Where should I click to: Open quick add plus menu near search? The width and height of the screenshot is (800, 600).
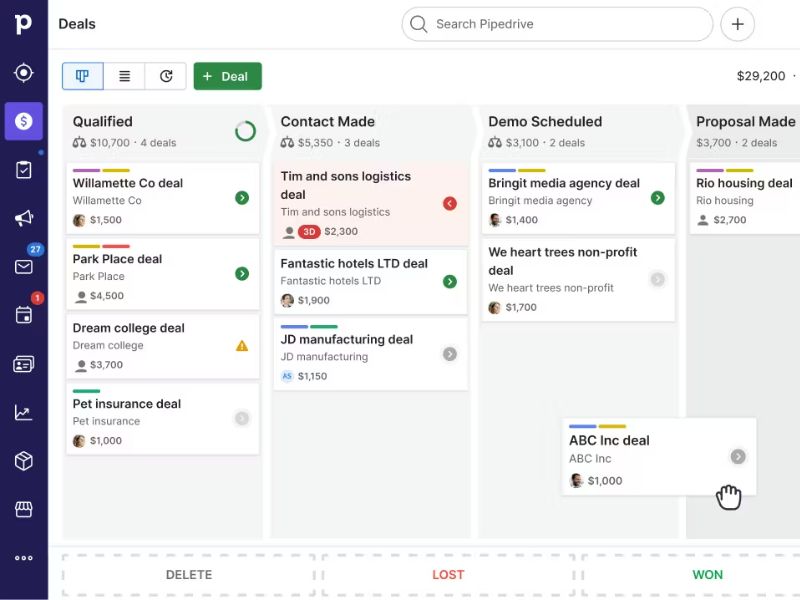737,24
